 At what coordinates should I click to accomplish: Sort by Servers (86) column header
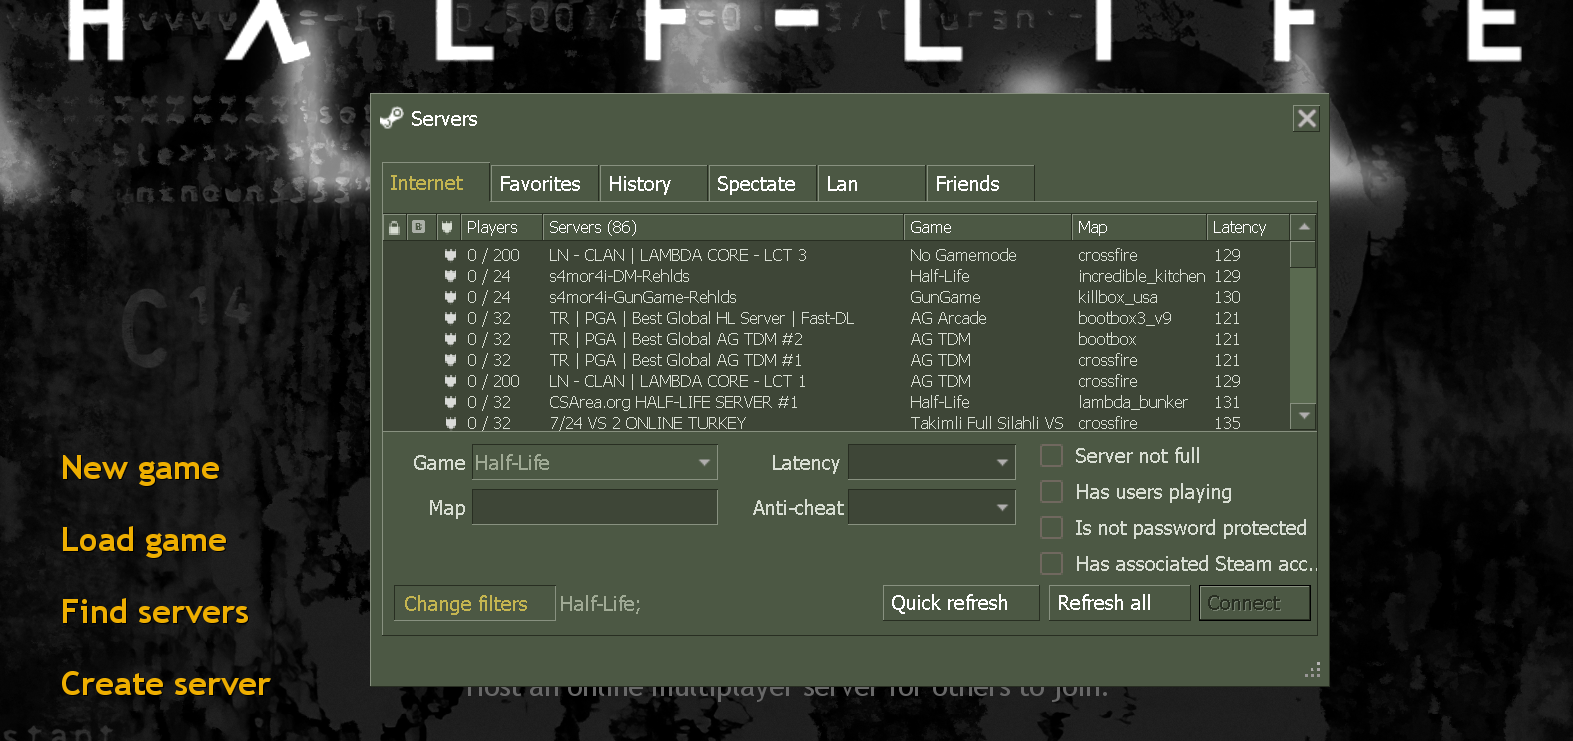(x=723, y=227)
